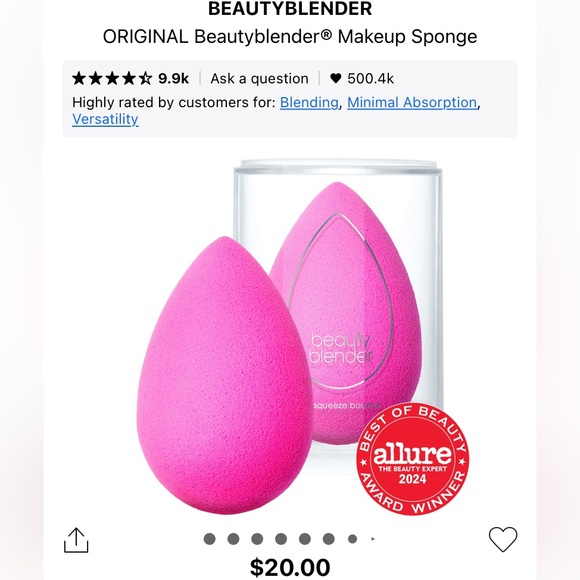Select the first carousel pagination dot
The height and width of the screenshot is (580, 580).
point(210,539)
